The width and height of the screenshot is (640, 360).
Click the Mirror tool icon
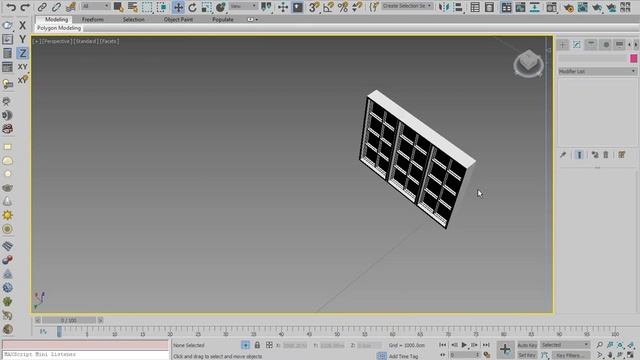pos(444,7)
